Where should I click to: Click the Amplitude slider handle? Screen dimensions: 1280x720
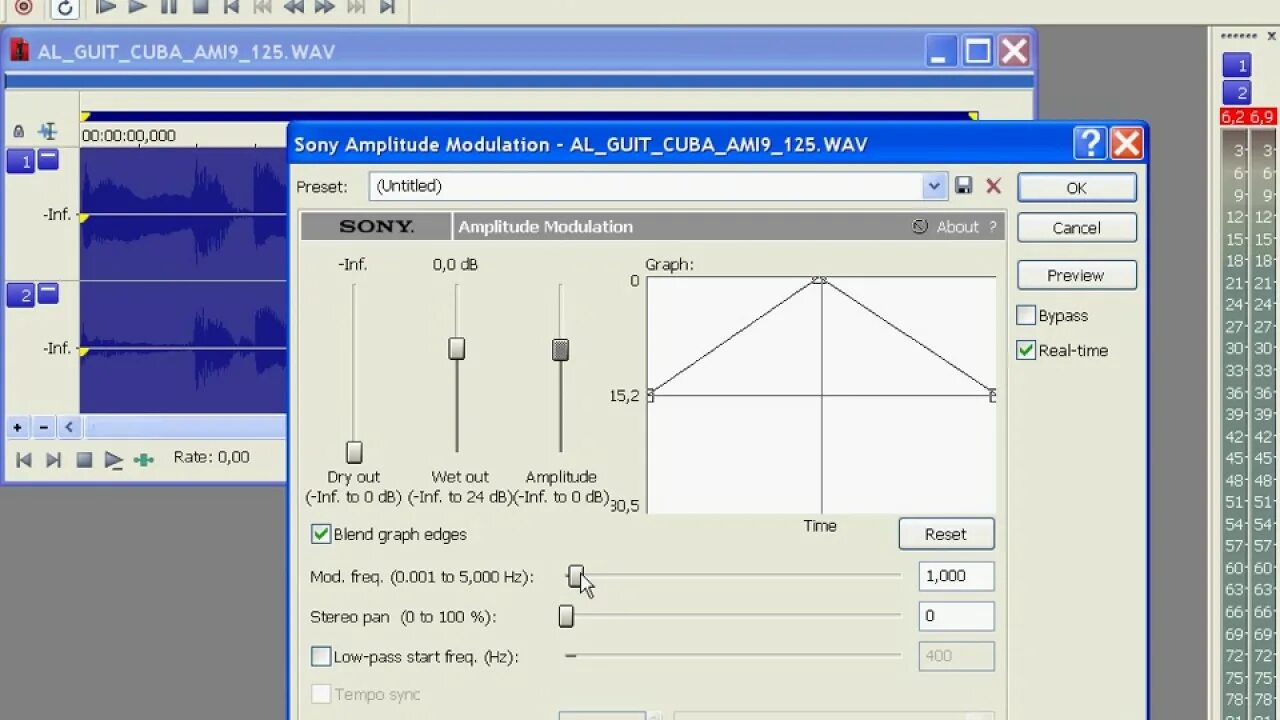pyautogui.click(x=561, y=349)
